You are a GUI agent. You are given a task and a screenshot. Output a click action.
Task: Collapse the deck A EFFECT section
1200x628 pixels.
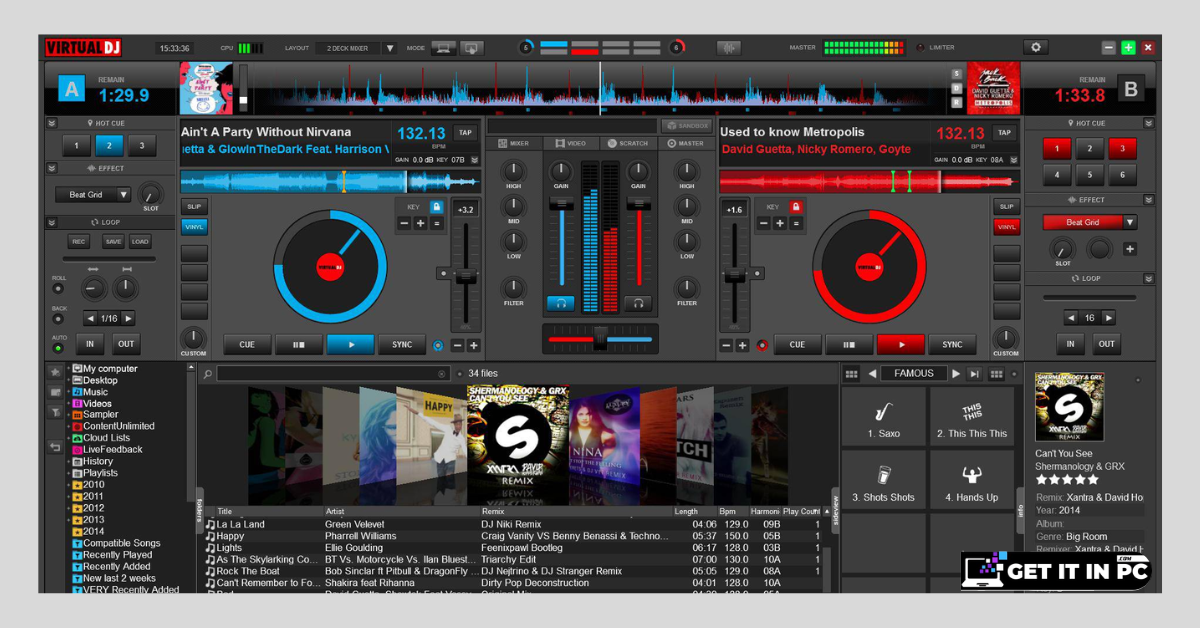click(x=53, y=168)
